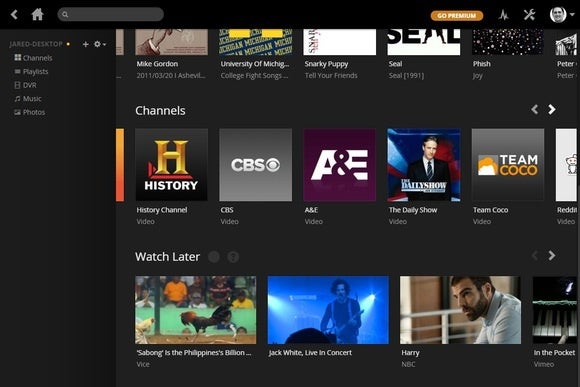Open settings via wrench and screwdriver icon
580x387 pixels.
click(529, 15)
